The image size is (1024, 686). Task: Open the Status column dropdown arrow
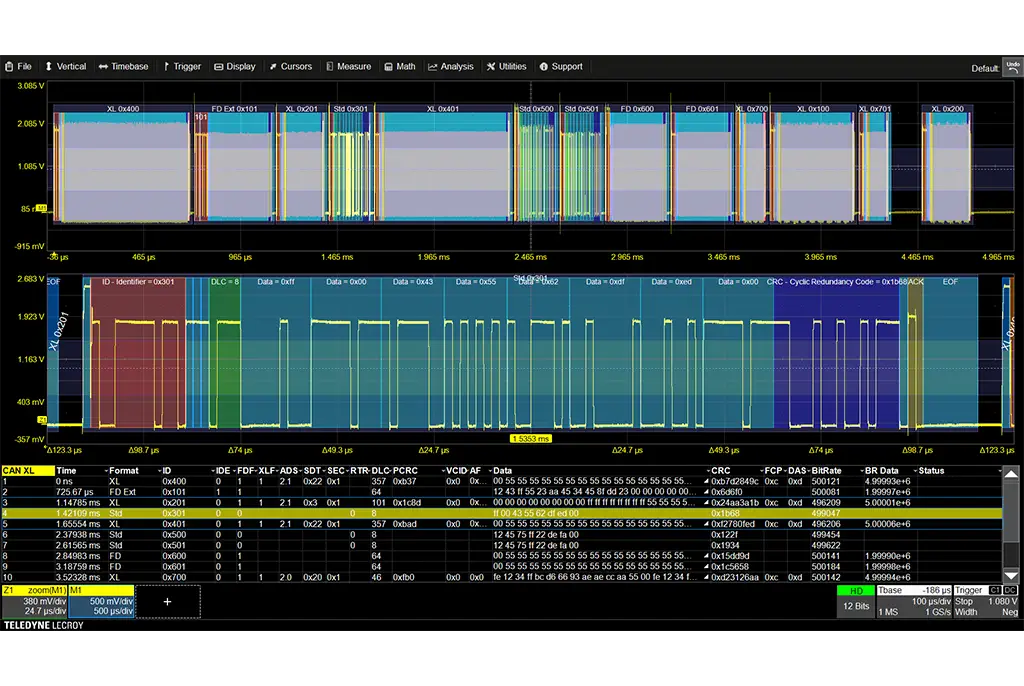click(x=1000, y=471)
